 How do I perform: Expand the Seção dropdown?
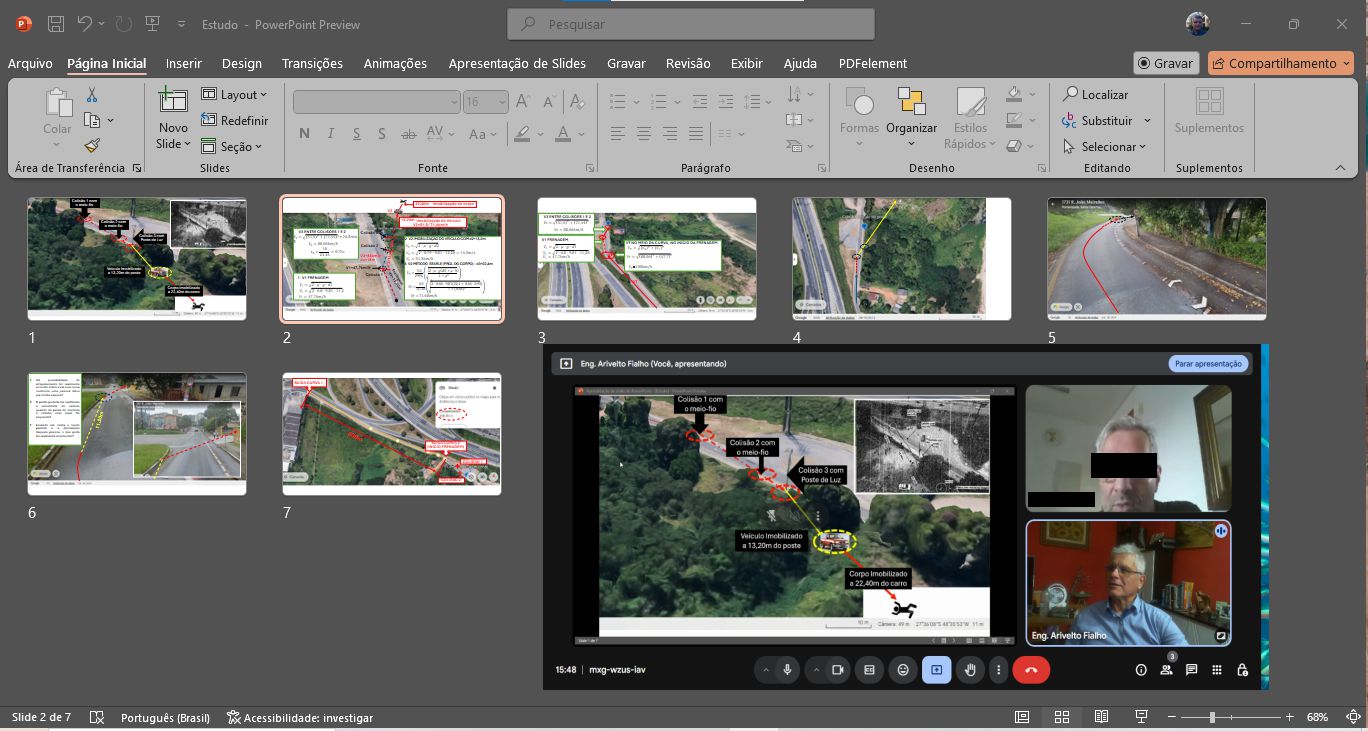point(232,147)
